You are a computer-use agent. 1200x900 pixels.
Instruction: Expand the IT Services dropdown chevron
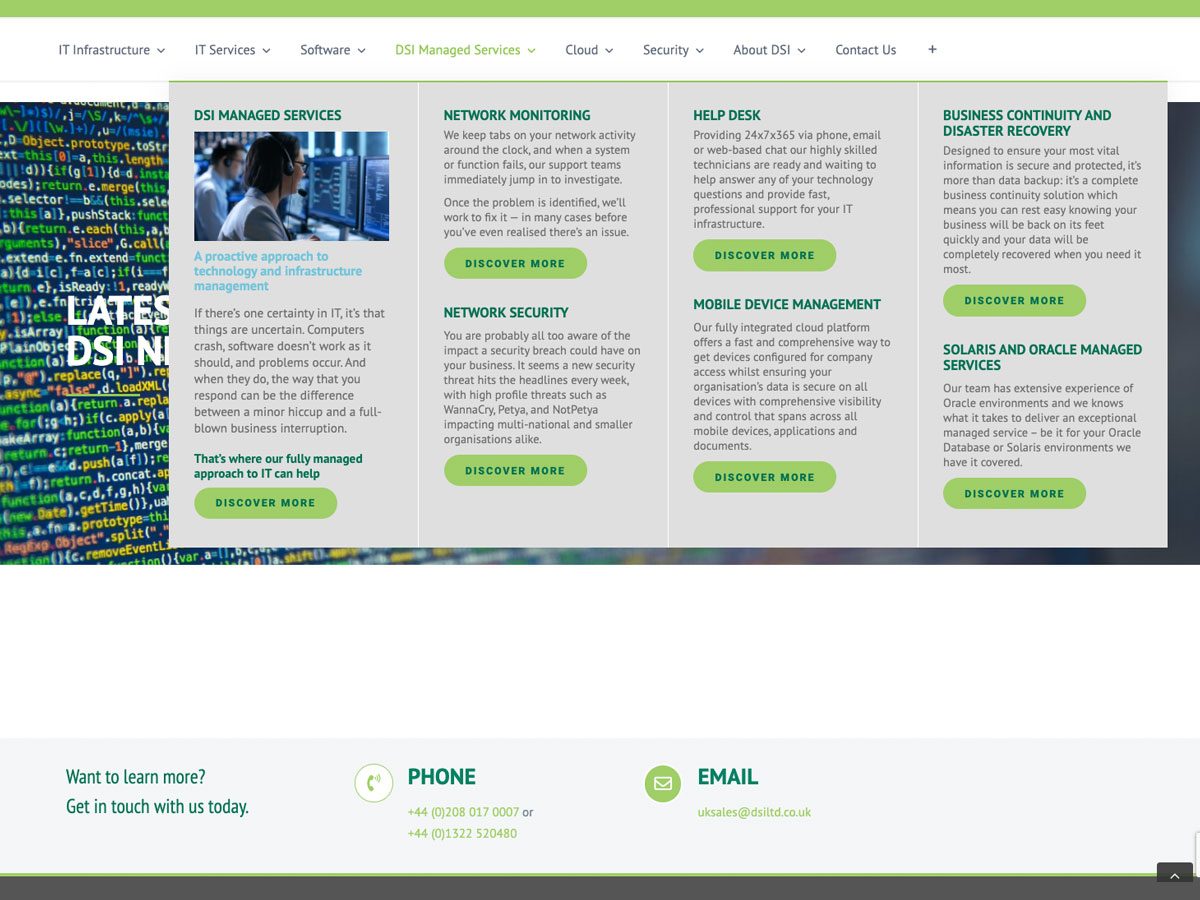click(266, 51)
